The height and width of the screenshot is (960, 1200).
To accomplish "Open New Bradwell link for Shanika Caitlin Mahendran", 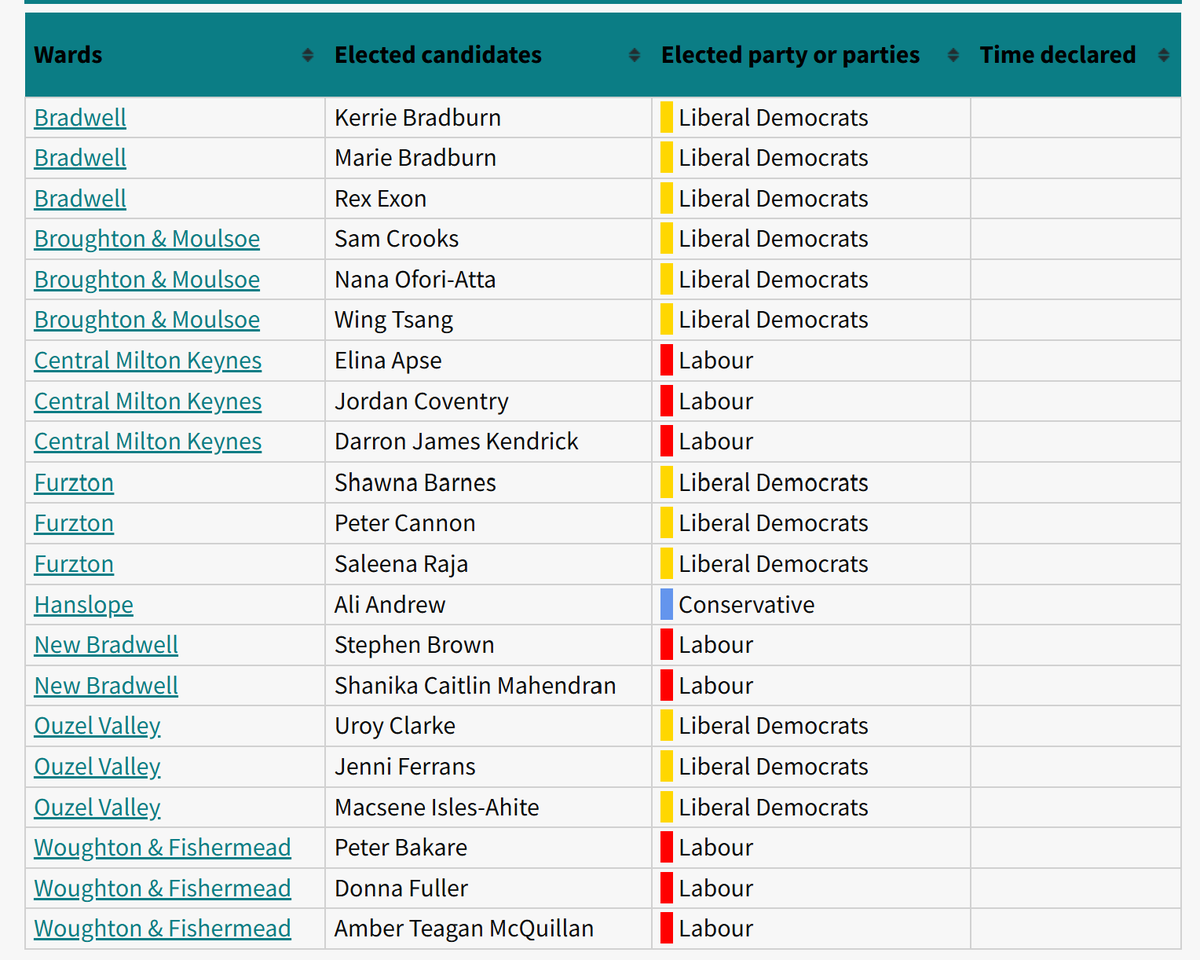I will [106, 686].
